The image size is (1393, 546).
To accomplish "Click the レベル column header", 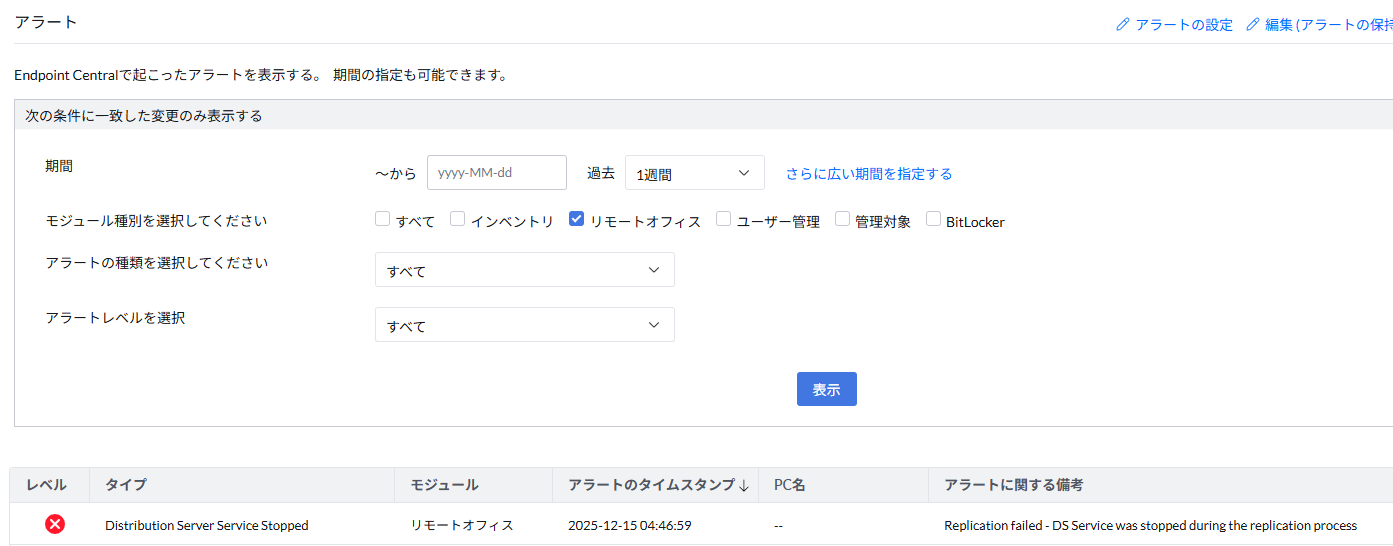I will click(x=46, y=485).
